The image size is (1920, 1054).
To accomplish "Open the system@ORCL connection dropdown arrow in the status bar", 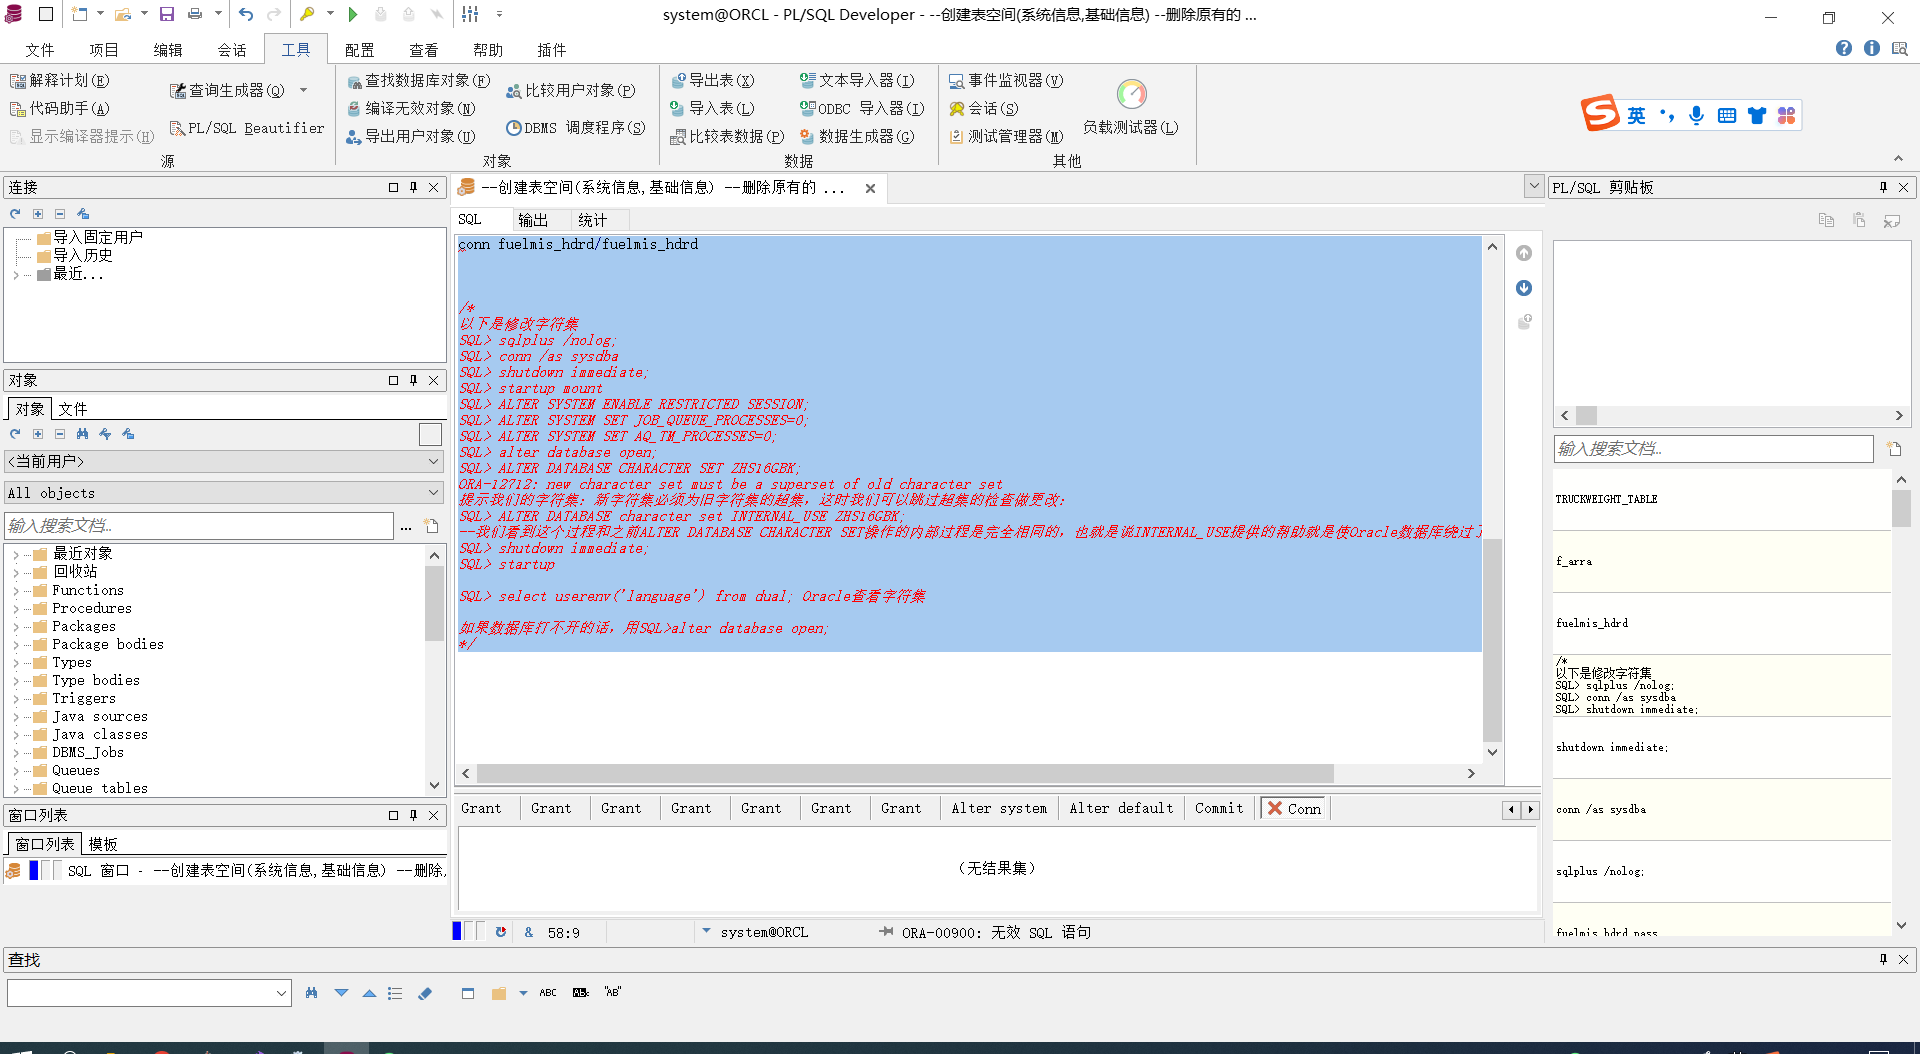I will (x=706, y=931).
